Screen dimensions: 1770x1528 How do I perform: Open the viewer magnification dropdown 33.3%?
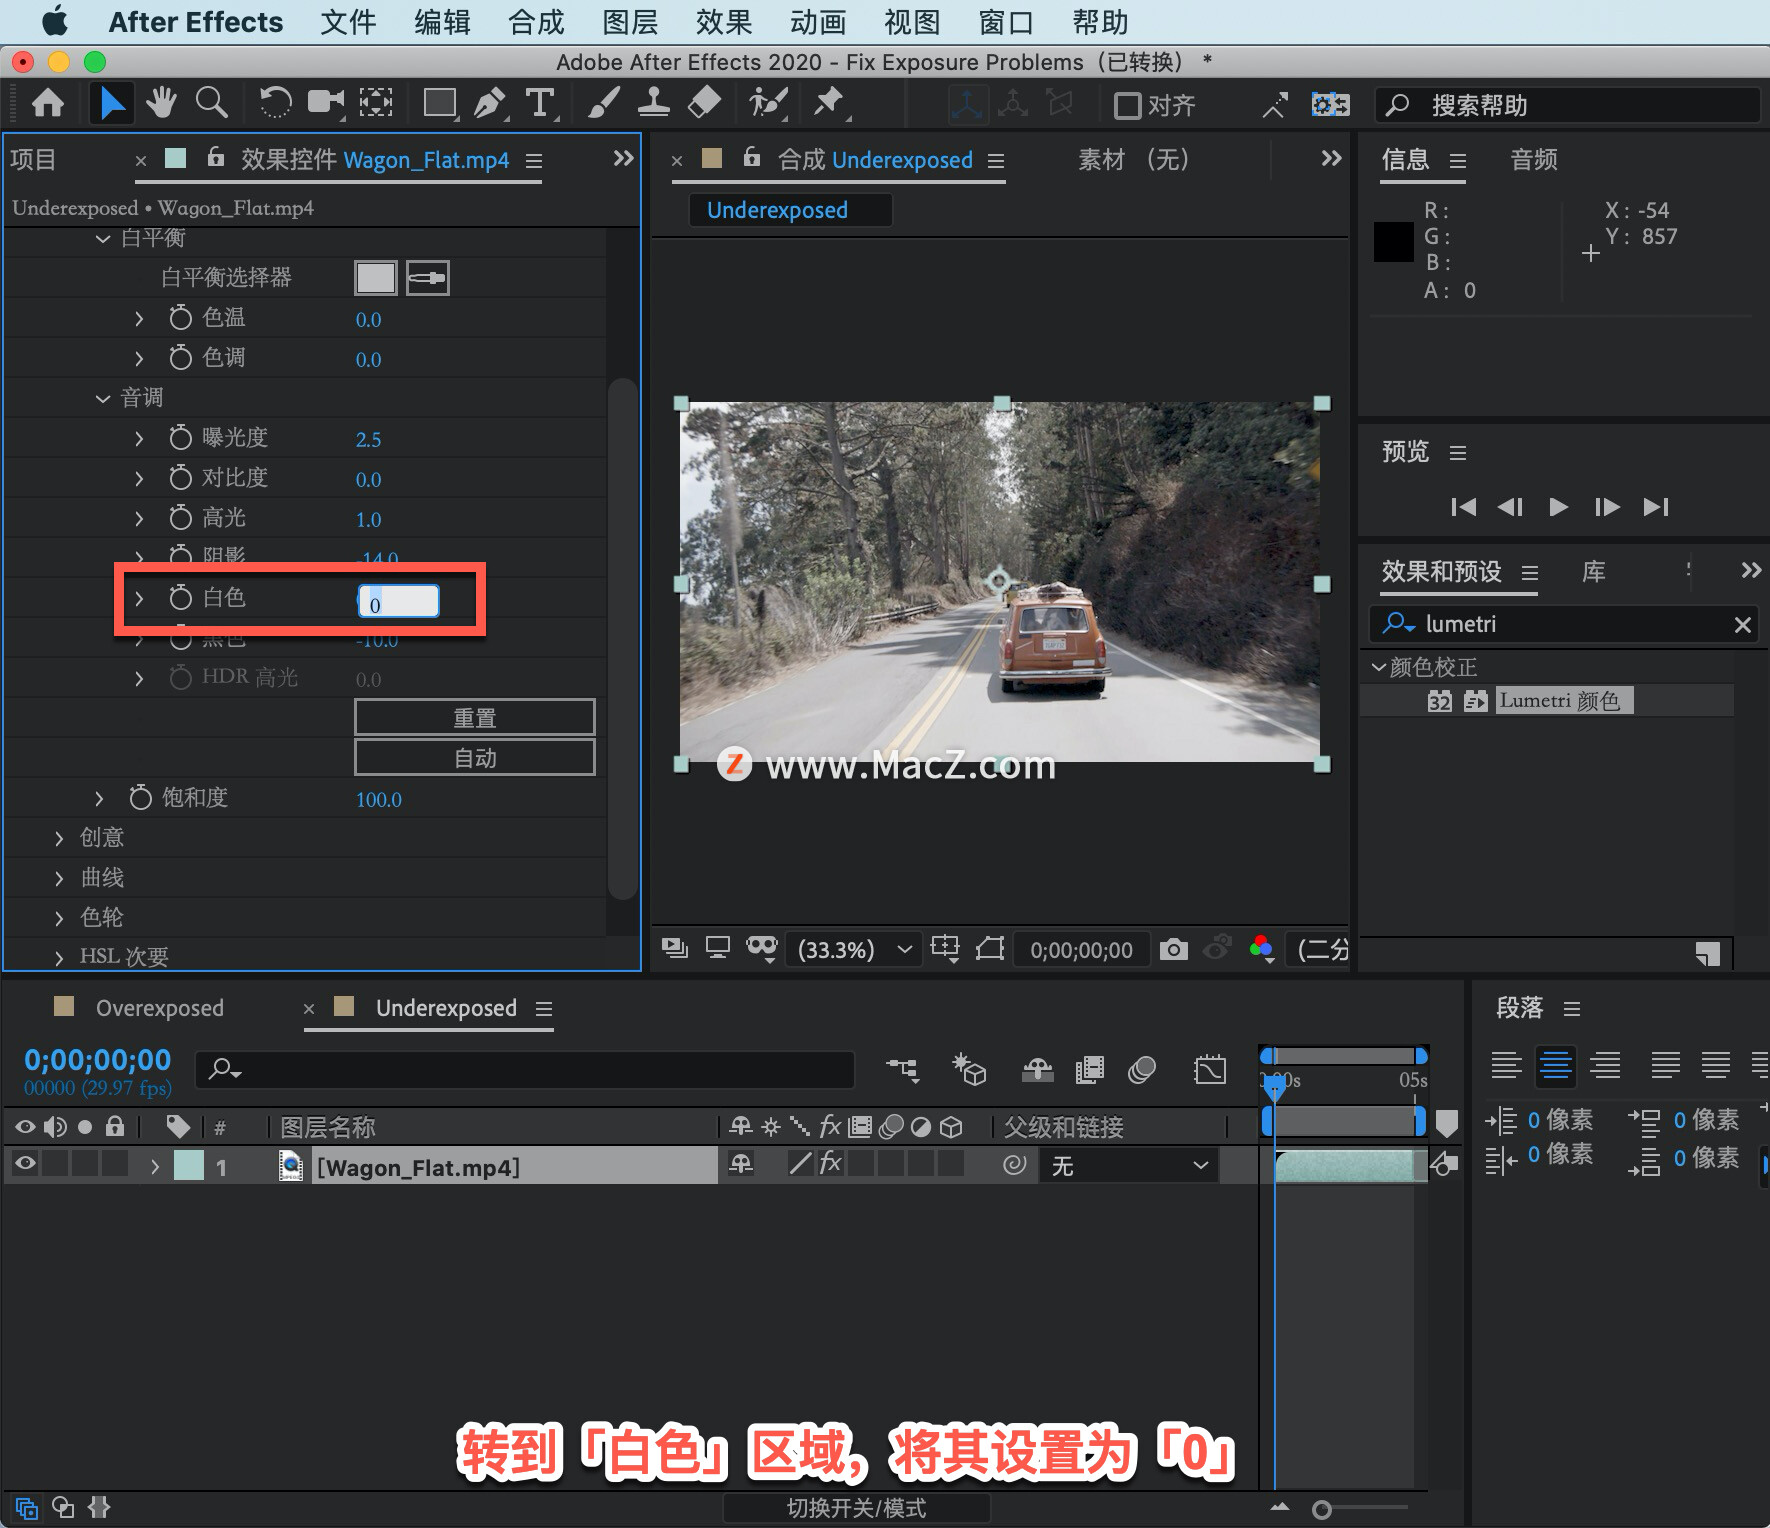(x=855, y=949)
